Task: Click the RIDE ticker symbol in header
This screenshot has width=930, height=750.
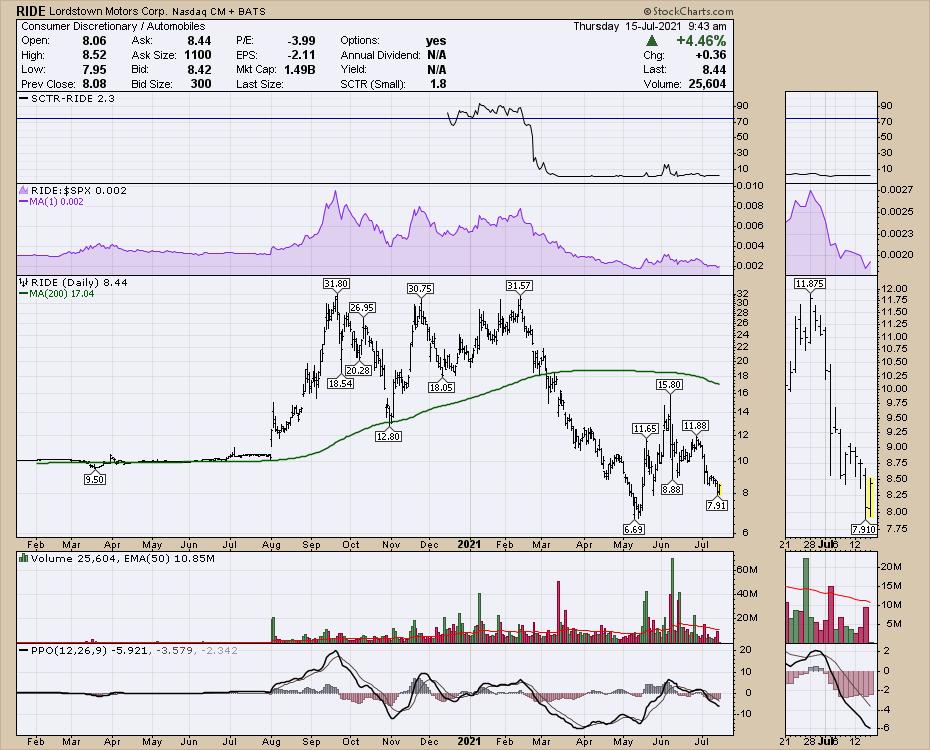Action: tap(31, 11)
